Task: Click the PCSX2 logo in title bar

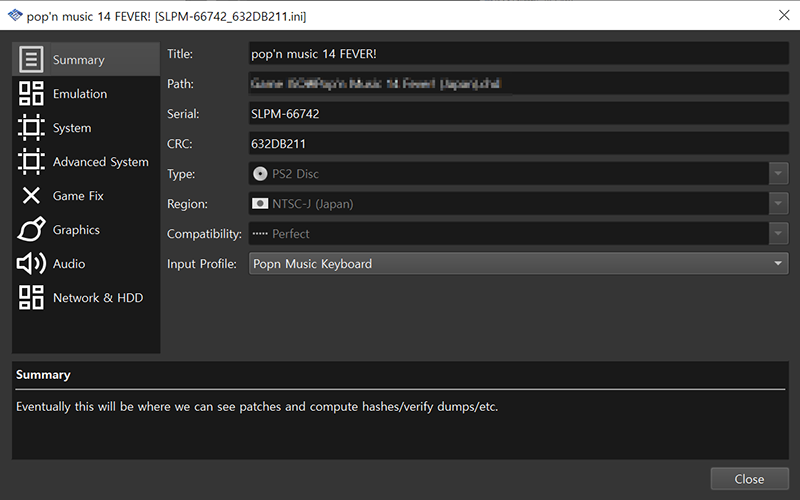Action: 15,16
